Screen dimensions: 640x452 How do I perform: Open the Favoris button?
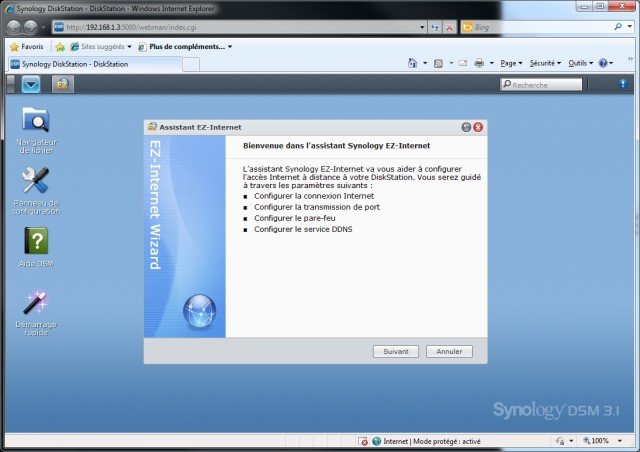[27, 47]
